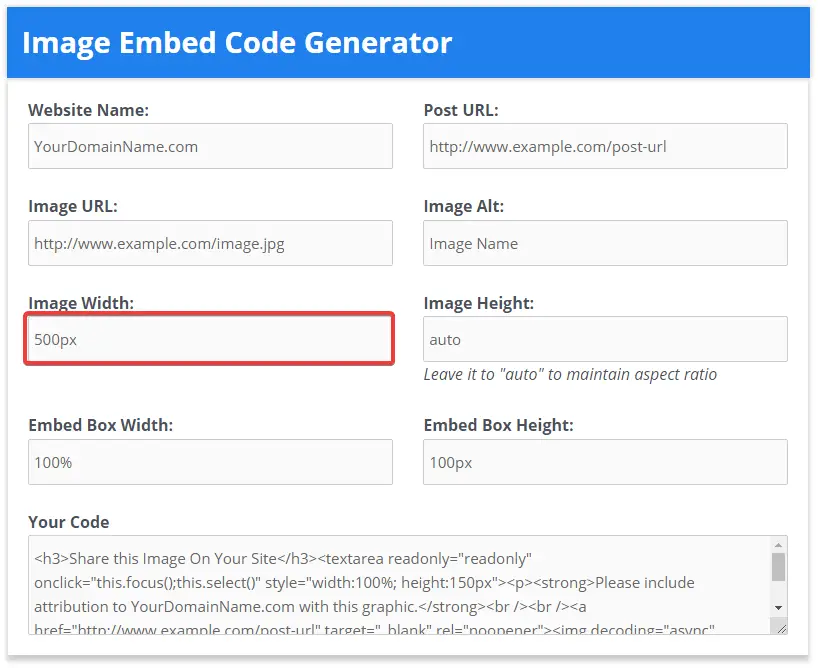The width and height of the screenshot is (818, 668).
Task: Click the Embed Box Height label
Action: click(x=499, y=425)
